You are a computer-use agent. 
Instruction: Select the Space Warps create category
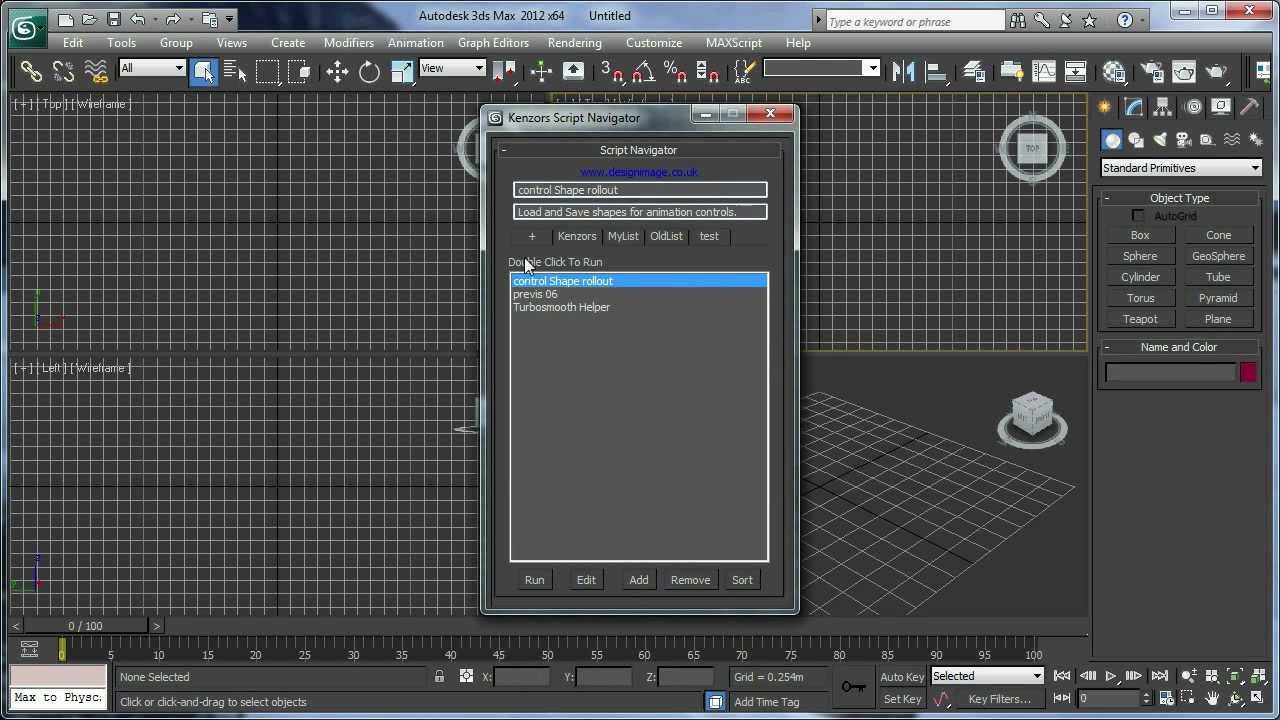1232,140
